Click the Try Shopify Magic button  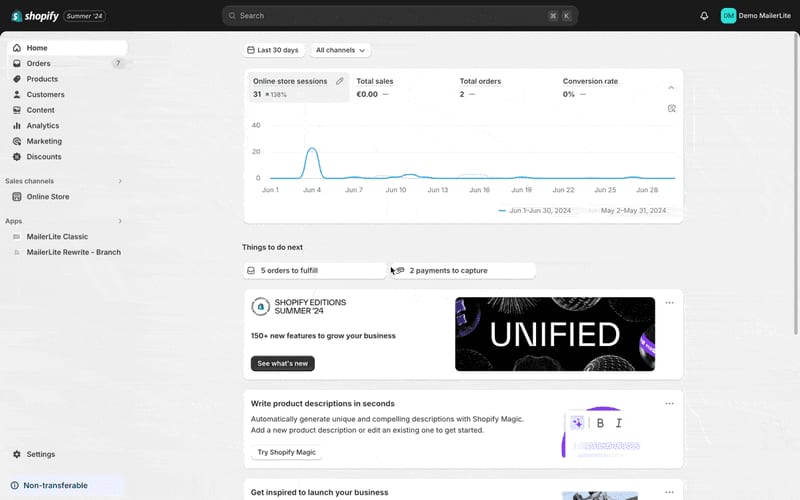pos(286,452)
